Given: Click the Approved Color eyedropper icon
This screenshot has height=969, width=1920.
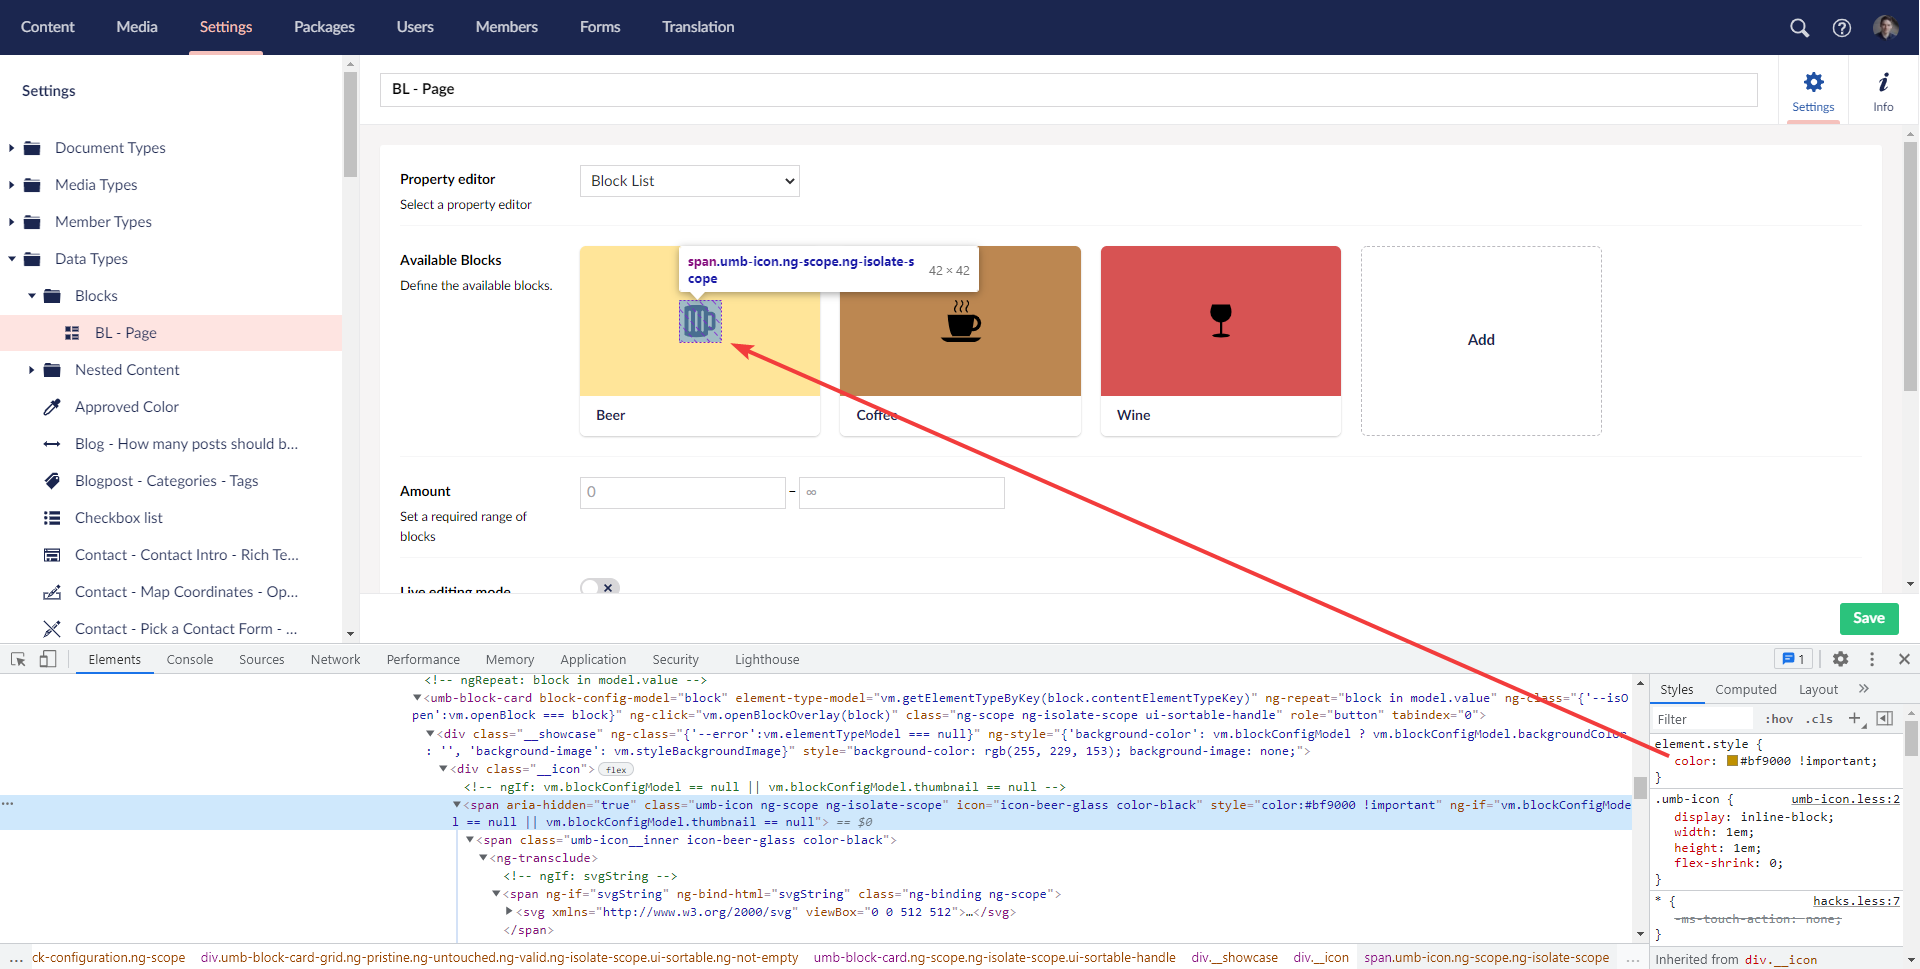Looking at the screenshot, I should [x=52, y=407].
